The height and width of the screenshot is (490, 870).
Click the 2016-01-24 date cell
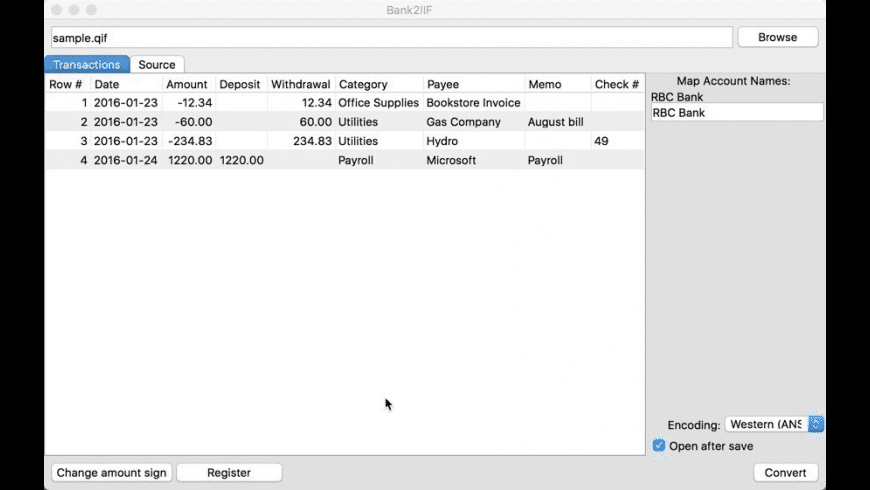[126, 160]
